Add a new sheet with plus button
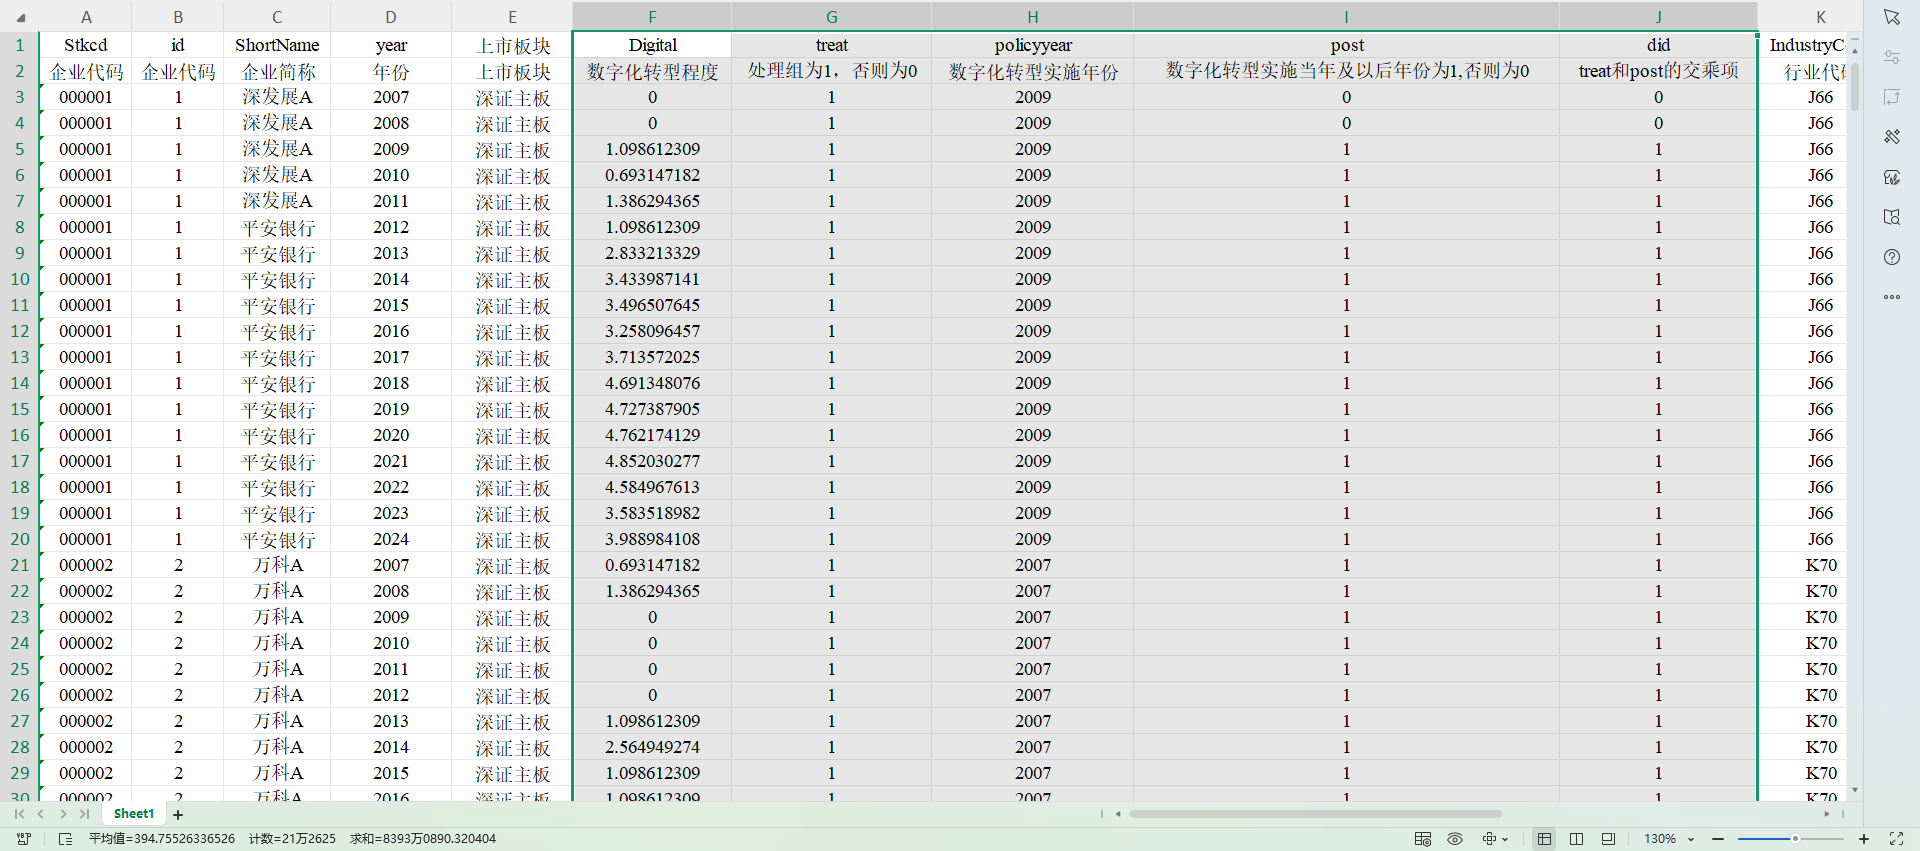 (x=178, y=815)
